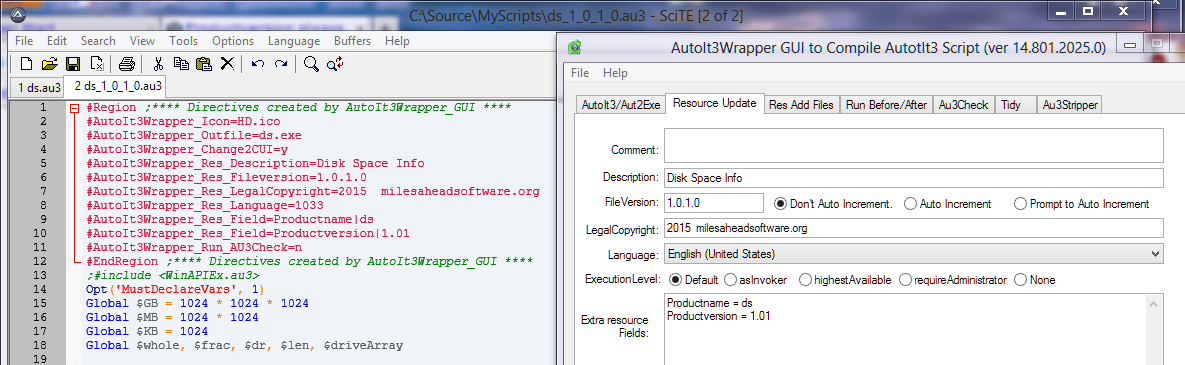The width and height of the screenshot is (1185, 365).
Task: Open the Language menu in SciTE
Action: pos(293,41)
